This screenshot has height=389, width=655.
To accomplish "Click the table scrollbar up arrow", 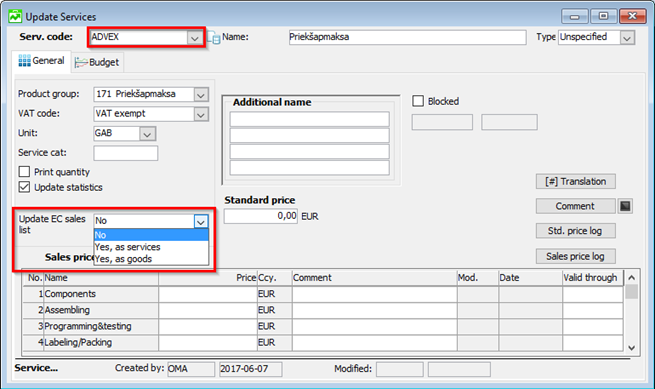I will tap(632, 277).
